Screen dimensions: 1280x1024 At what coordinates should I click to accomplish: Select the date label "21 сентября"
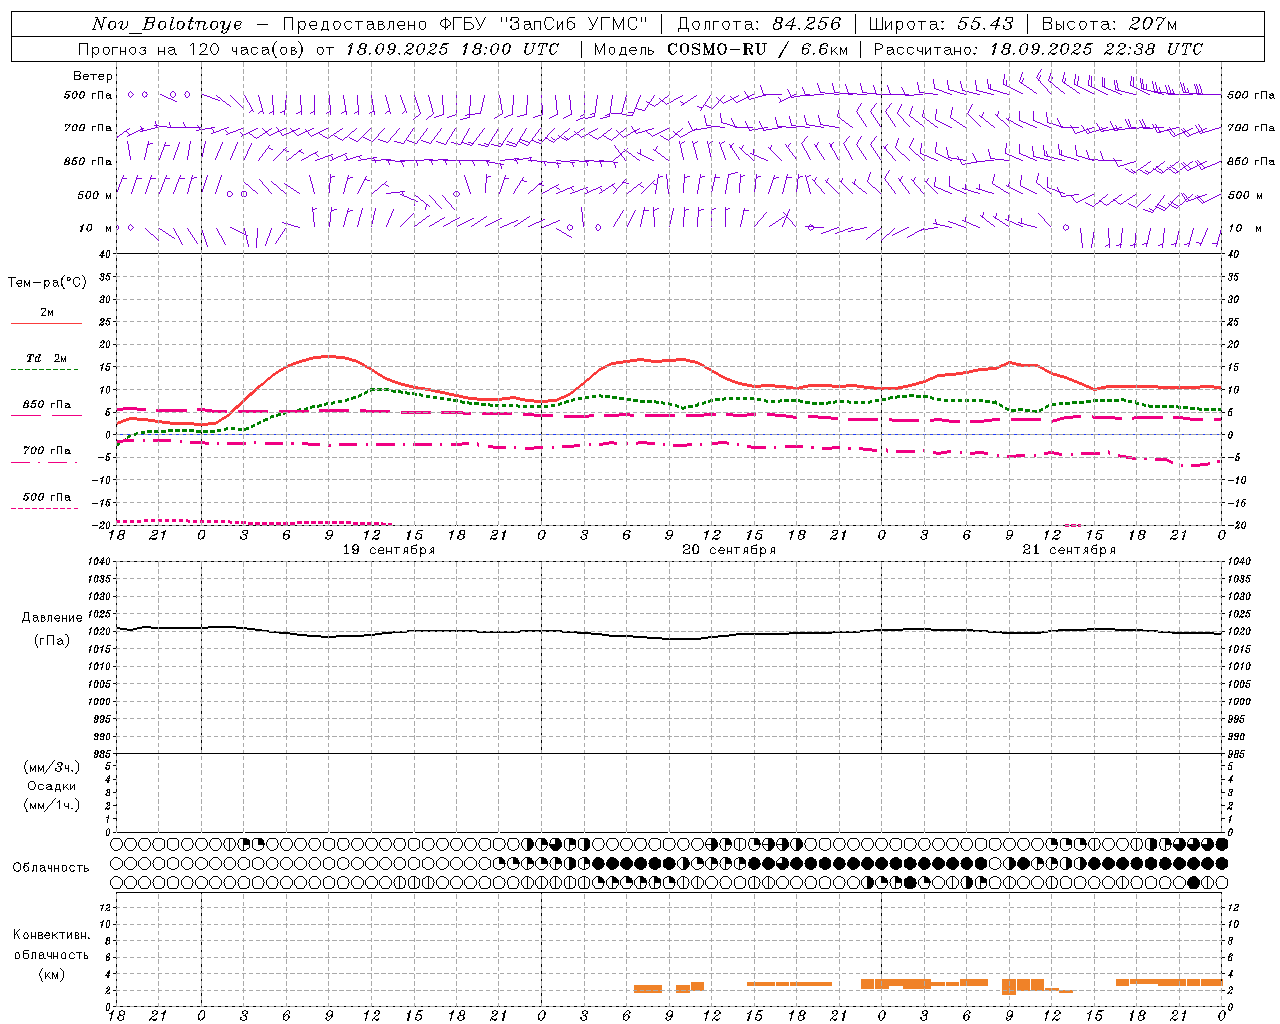[1069, 550]
